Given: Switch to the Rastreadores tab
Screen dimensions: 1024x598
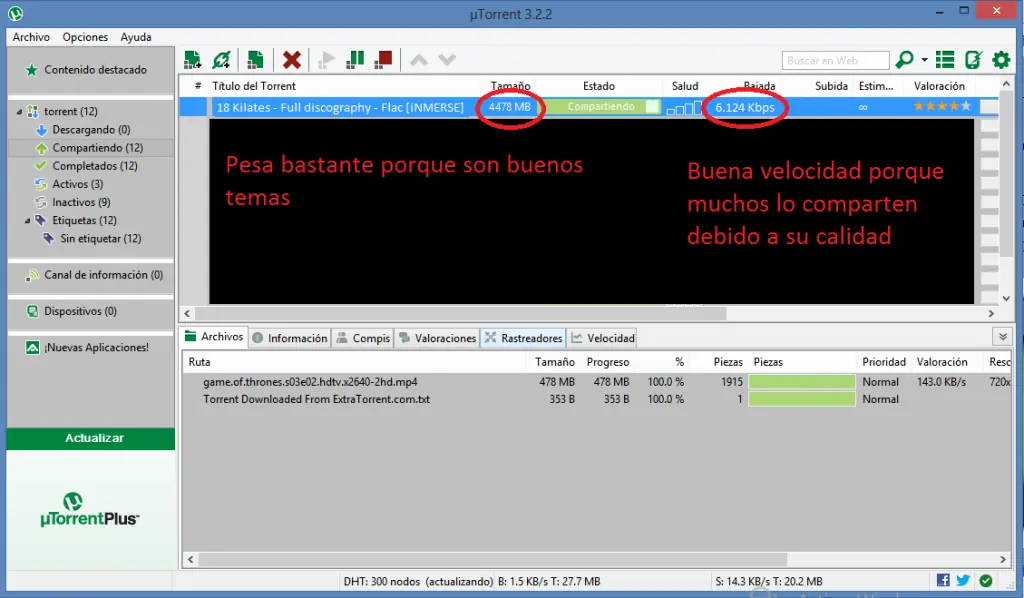Looking at the screenshot, I should click(523, 338).
